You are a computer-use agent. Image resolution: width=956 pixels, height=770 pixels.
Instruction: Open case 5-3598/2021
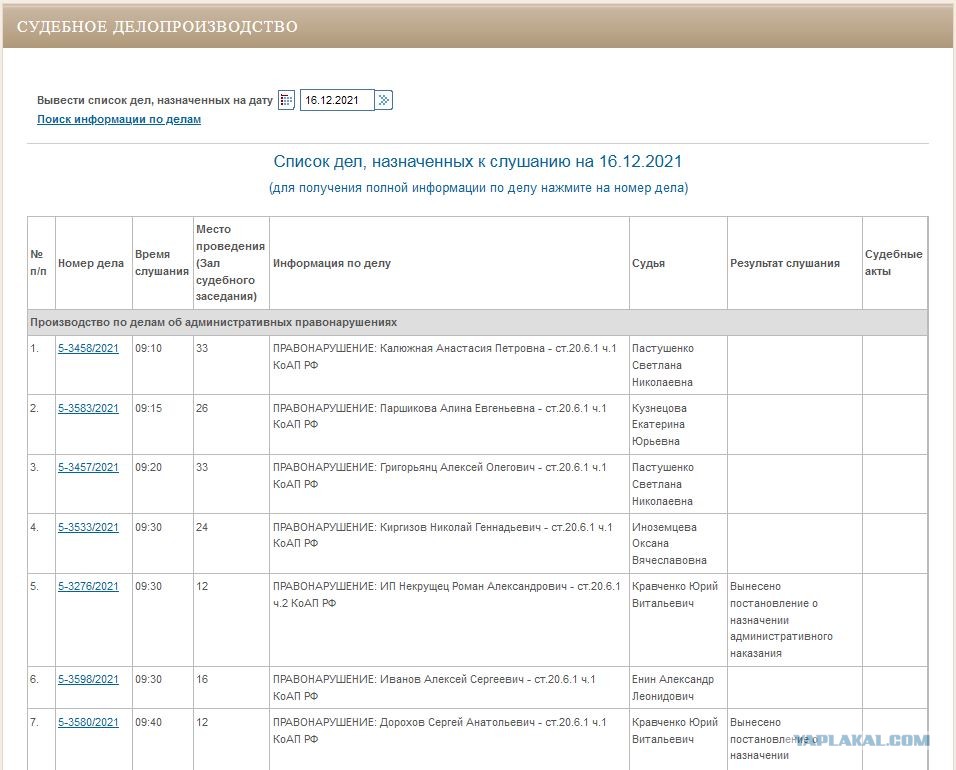[88, 679]
